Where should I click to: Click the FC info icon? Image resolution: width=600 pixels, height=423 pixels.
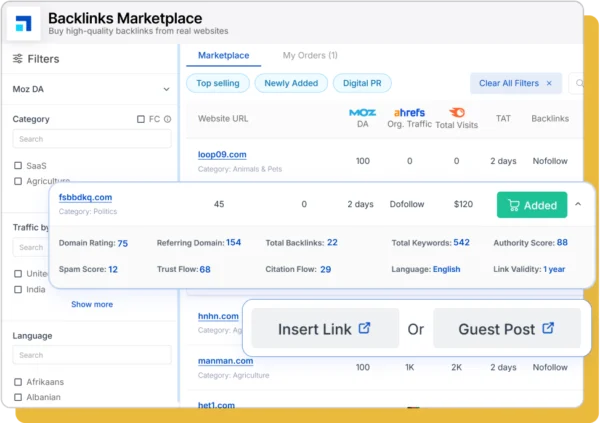(x=167, y=119)
